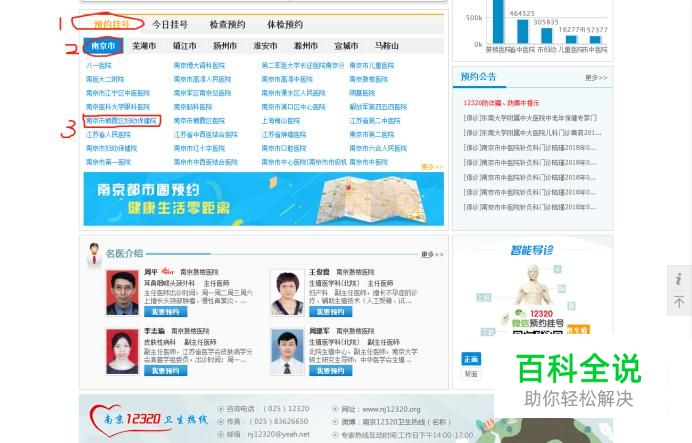Click the tallest bar in the chart

498,21
